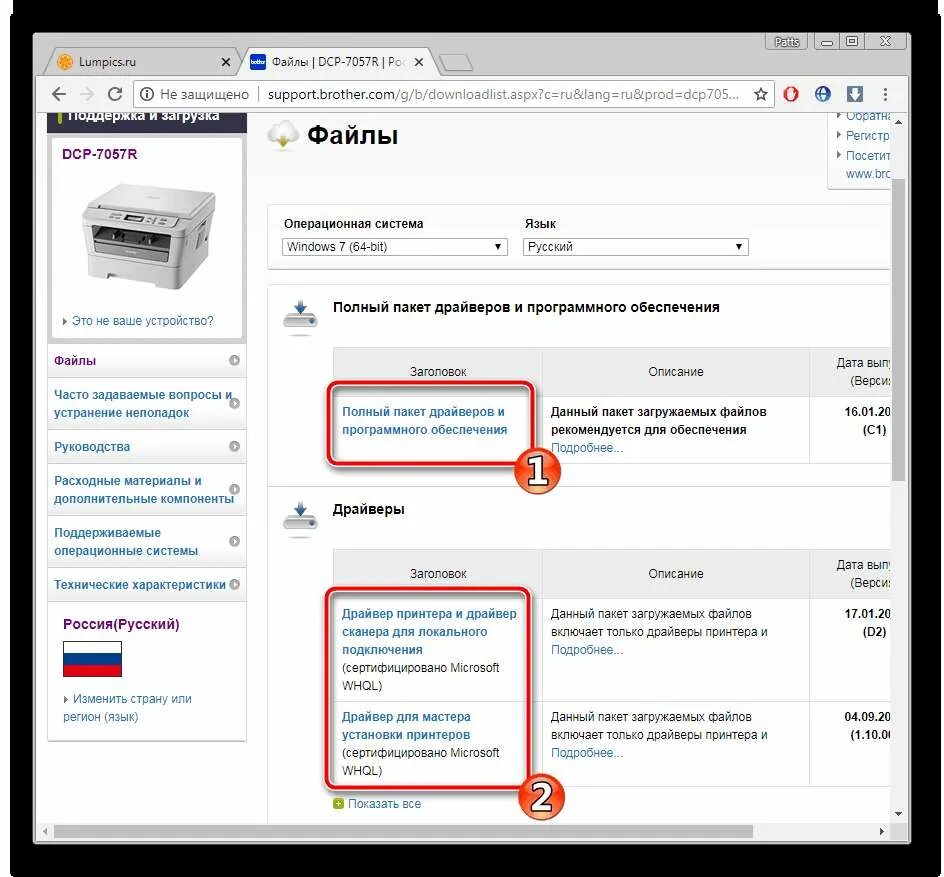Click the globe extension icon
The image size is (944, 877).
pyautogui.click(x=822, y=94)
